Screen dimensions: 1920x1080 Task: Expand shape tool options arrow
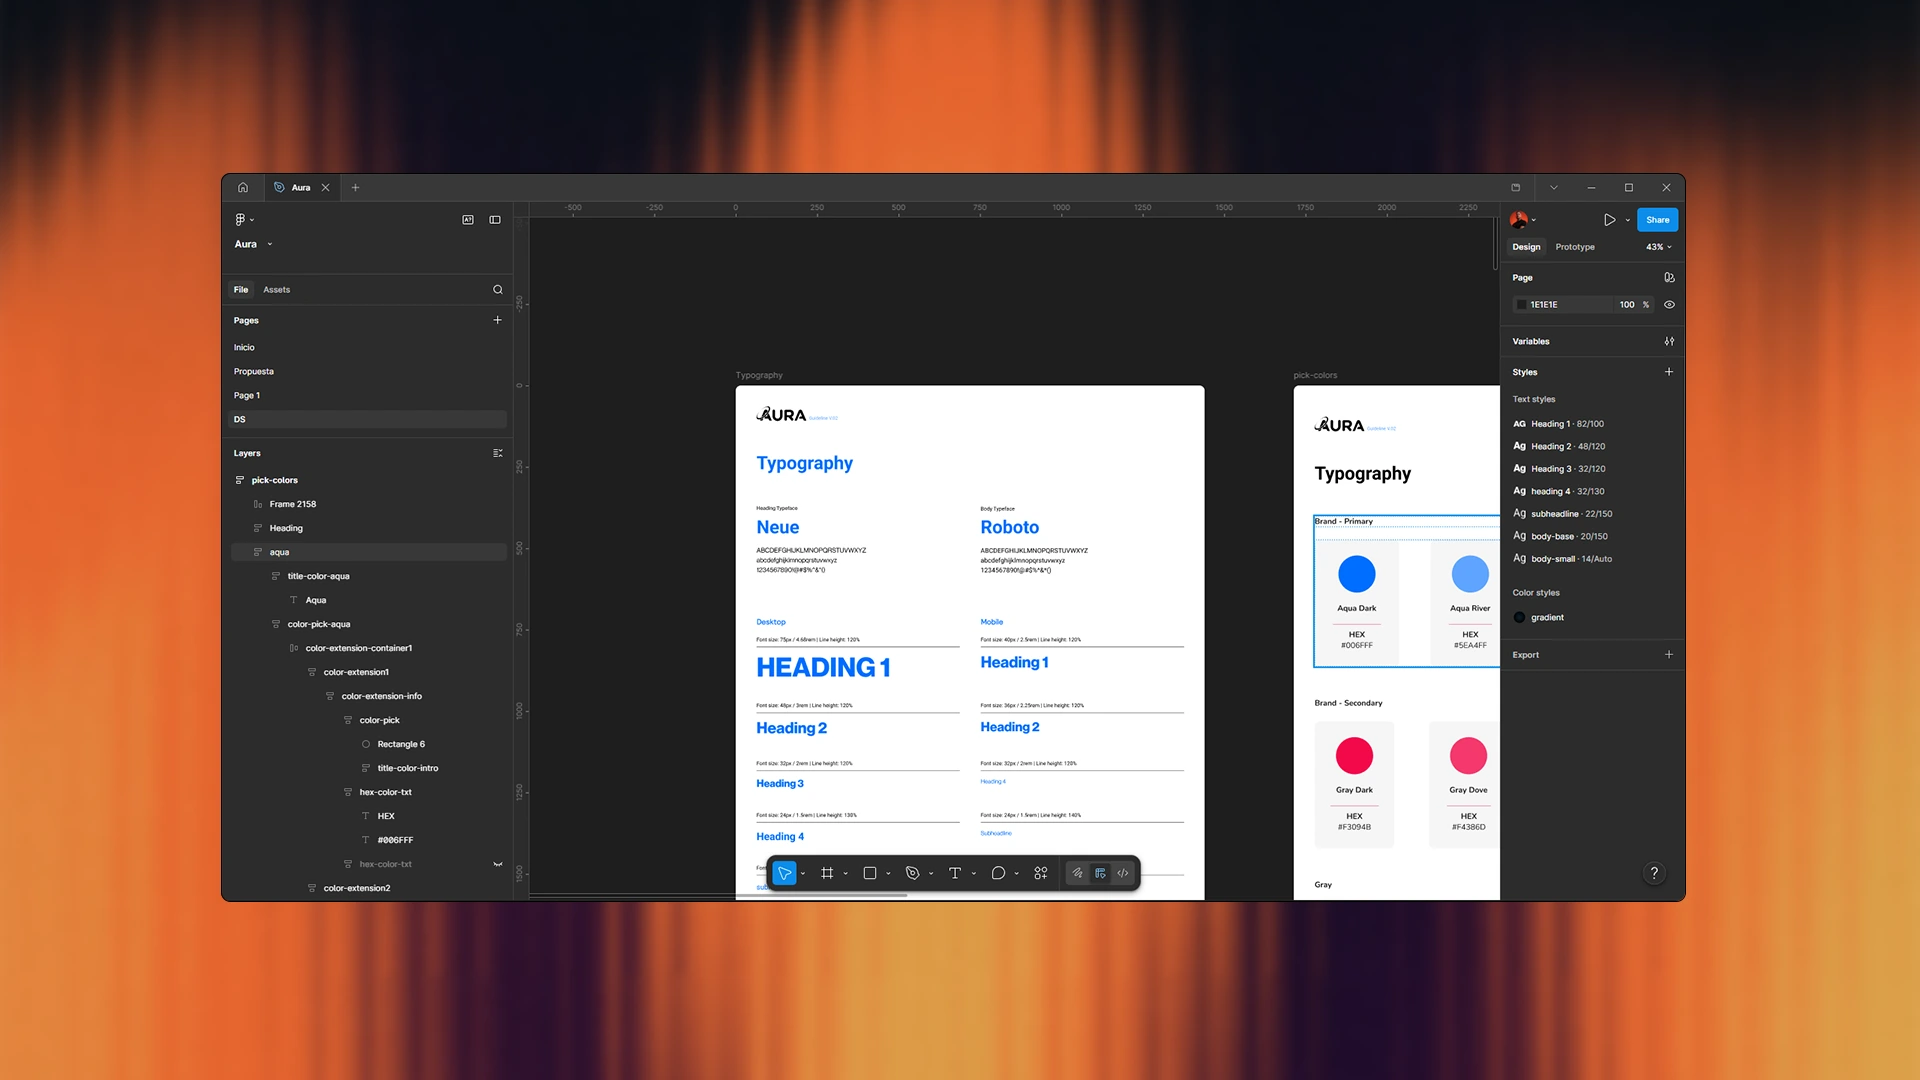pos(888,874)
